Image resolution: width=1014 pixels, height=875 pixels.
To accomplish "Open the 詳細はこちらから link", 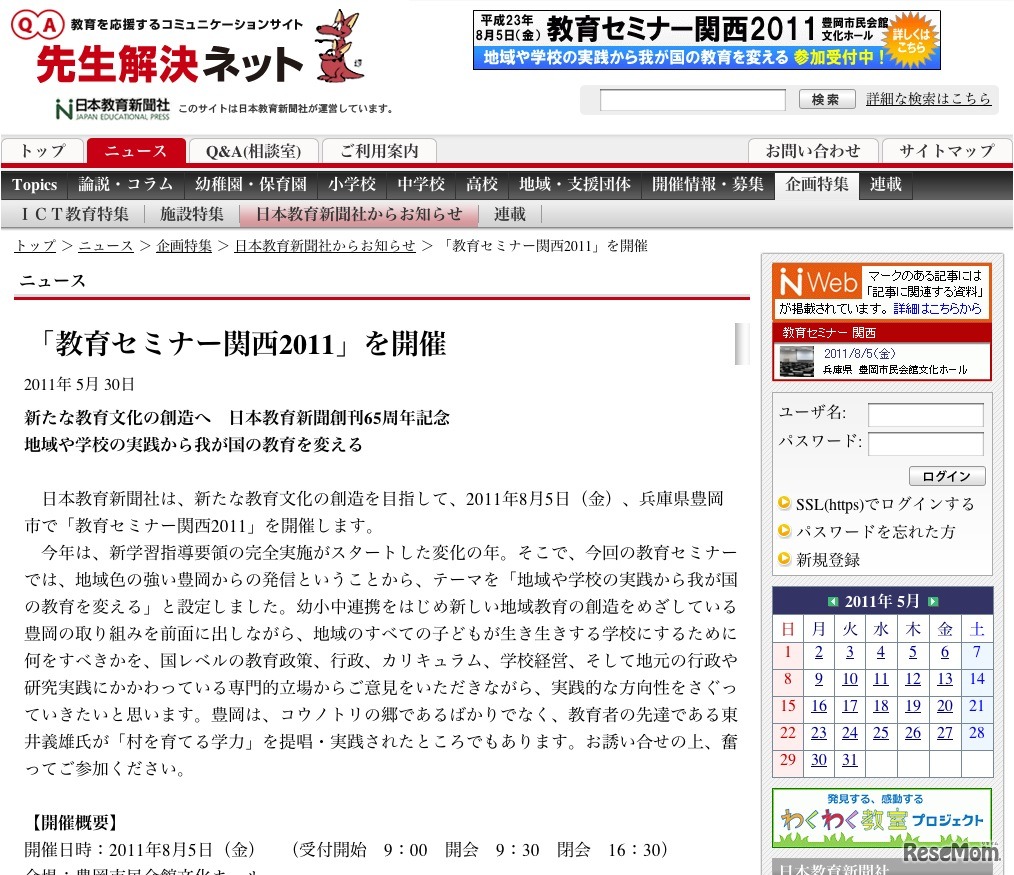I will [938, 309].
